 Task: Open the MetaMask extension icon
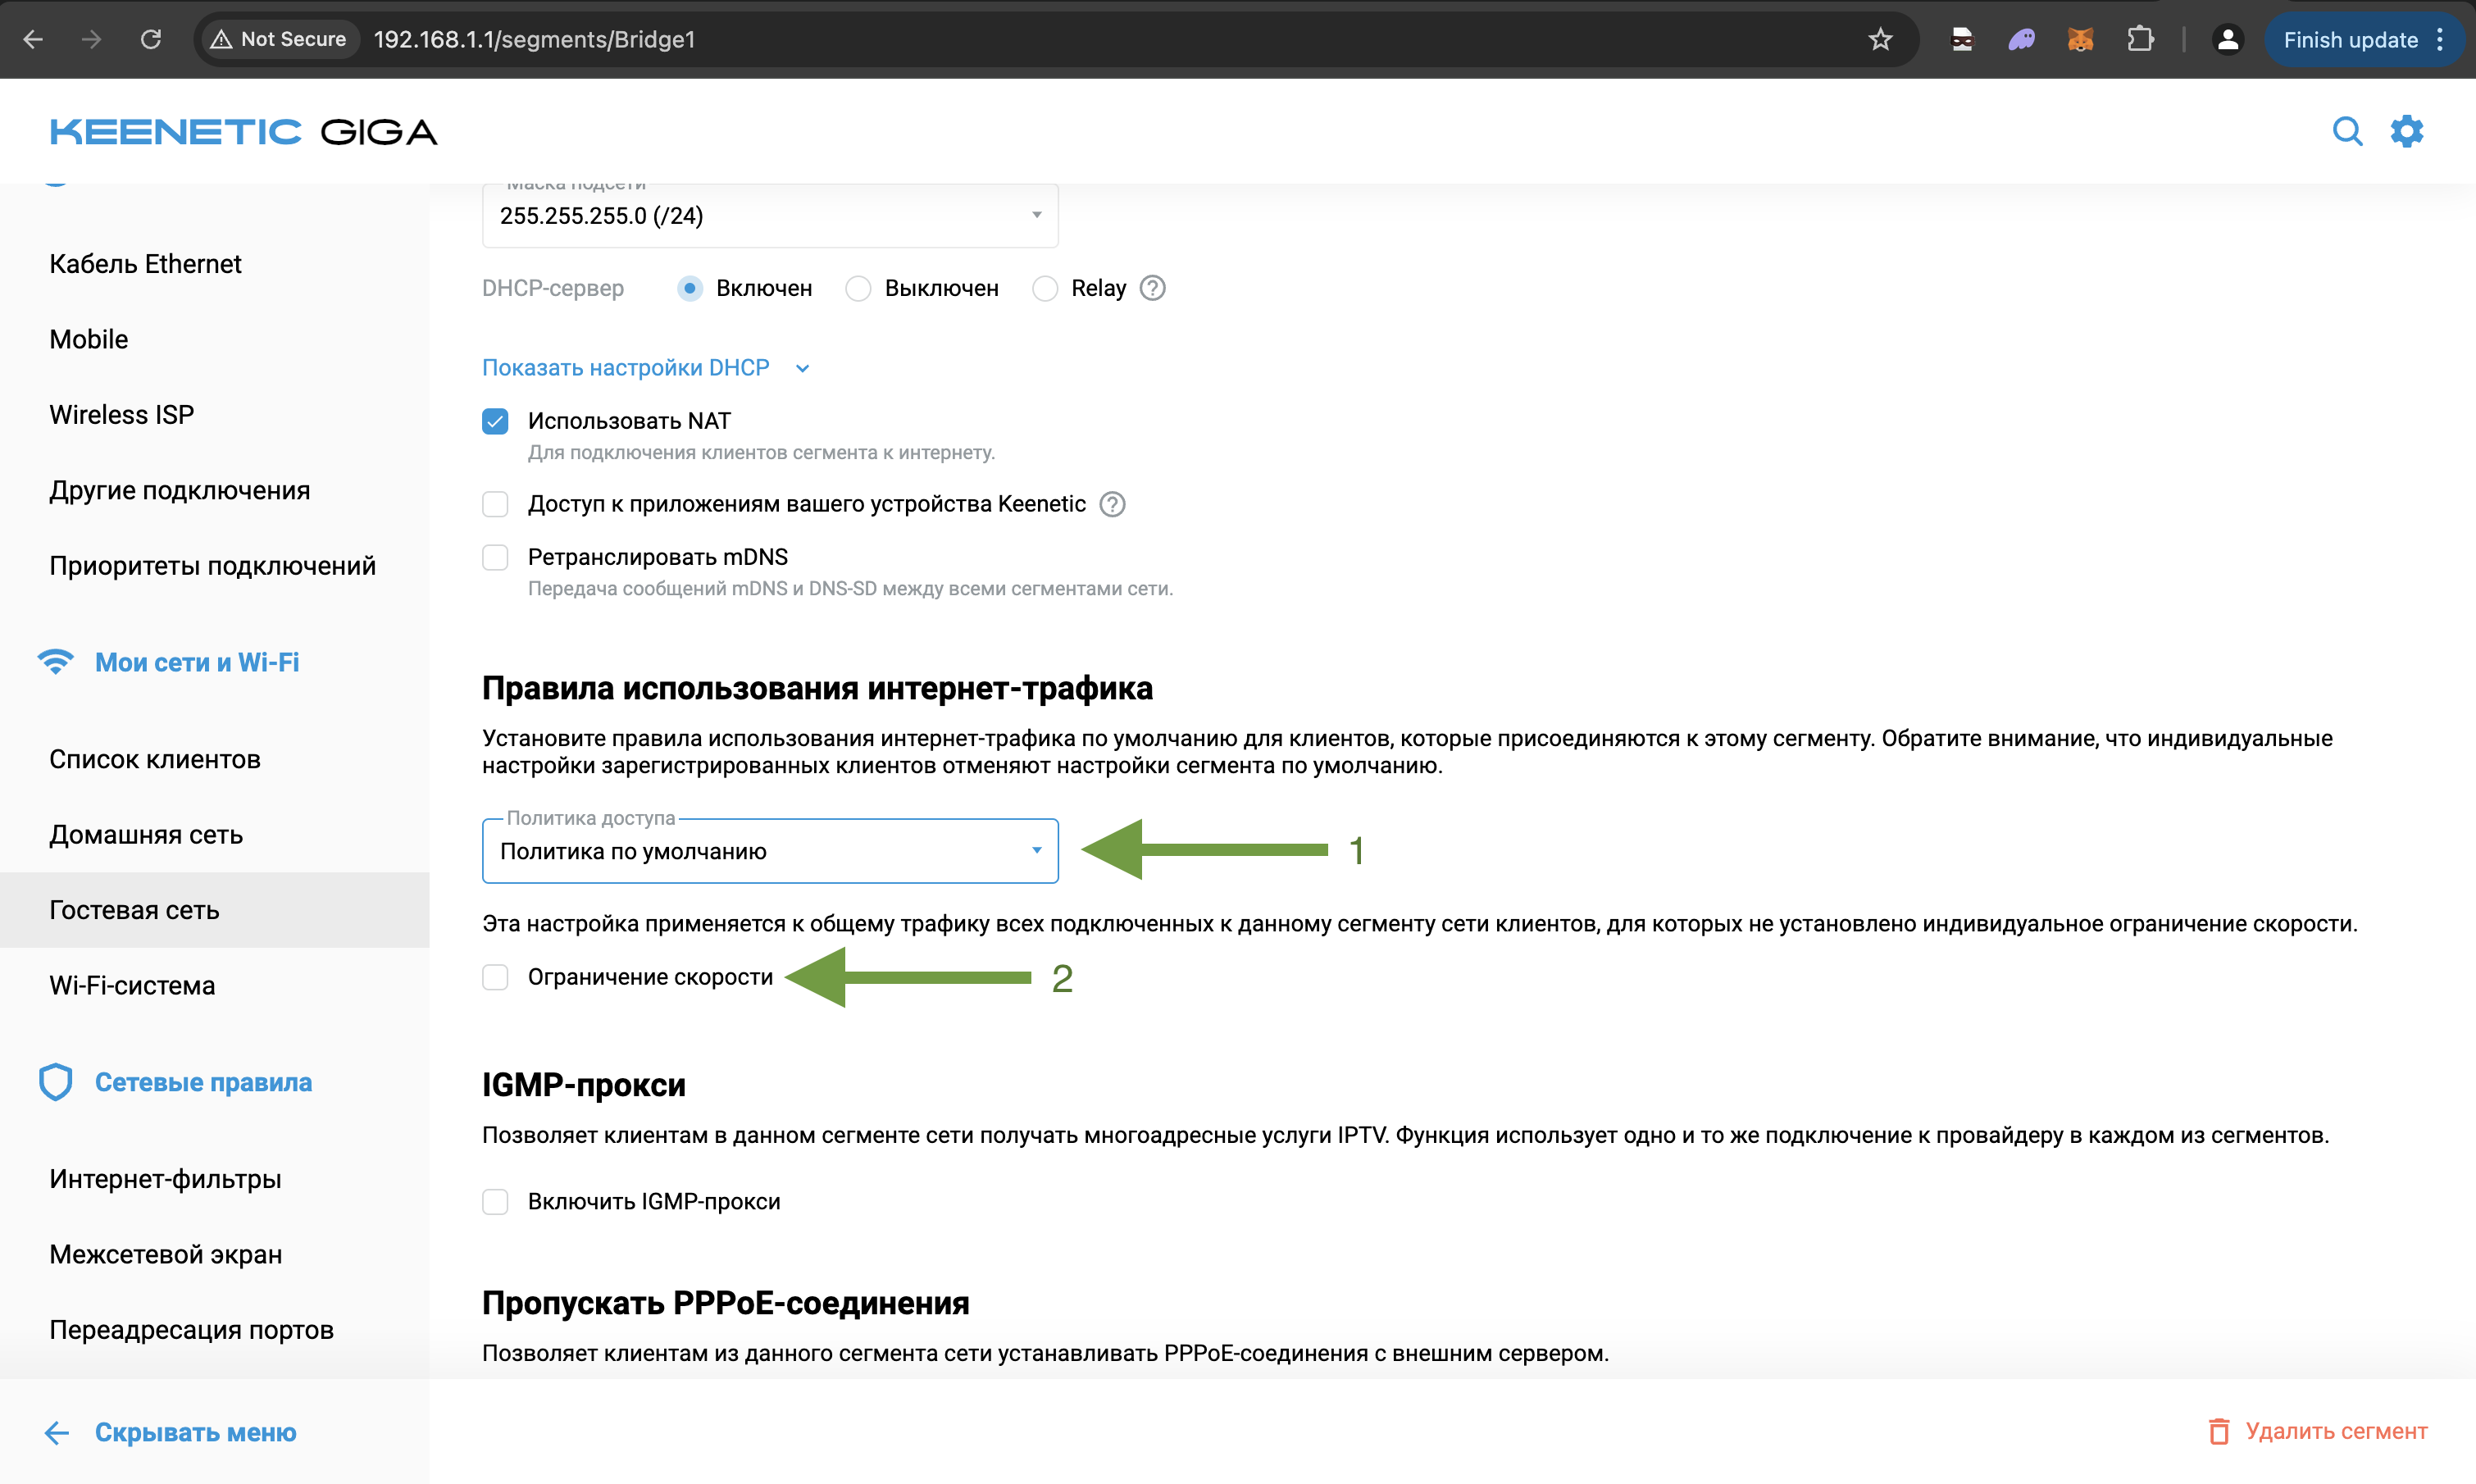point(2080,39)
